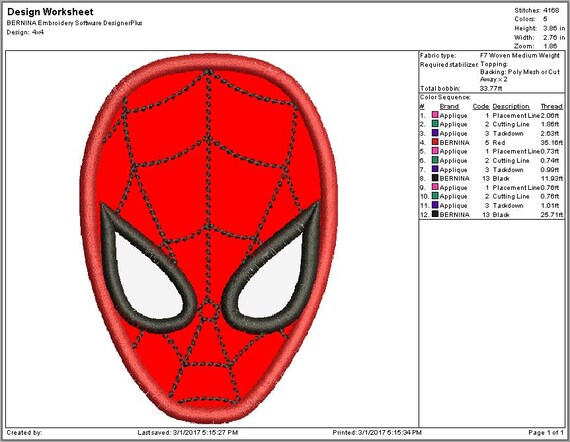Click the pink swatch in color row 1
The height and width of the screenshot is (442, 570).
435,115
